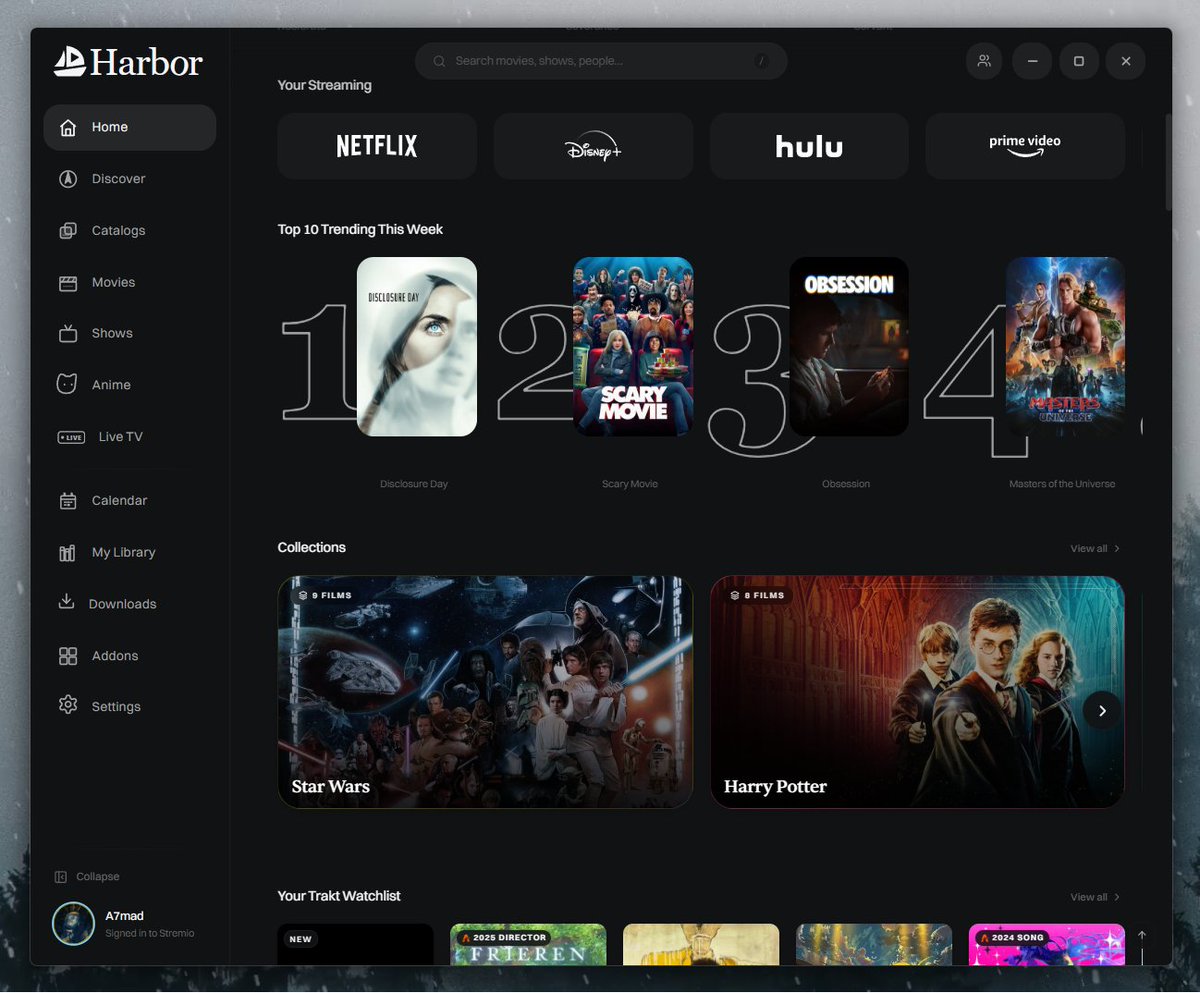Click the vertical scrollbar thumb
Viewport: 1200px width, 993px height.
1168,162
